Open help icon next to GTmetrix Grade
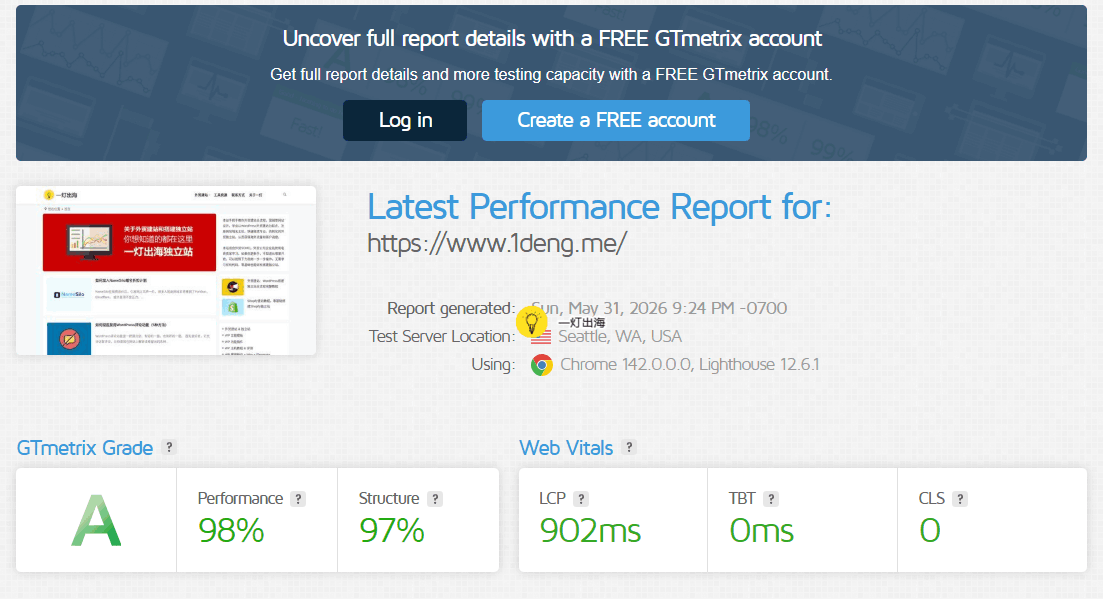 (x=169, y=447)
